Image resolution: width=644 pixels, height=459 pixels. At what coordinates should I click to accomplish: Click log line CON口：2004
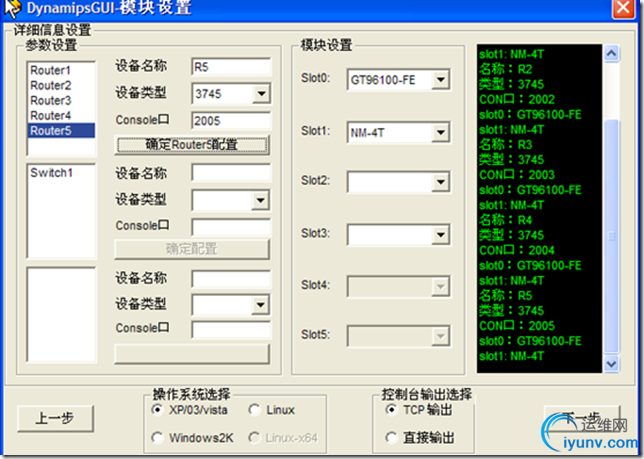click(517, 250)
